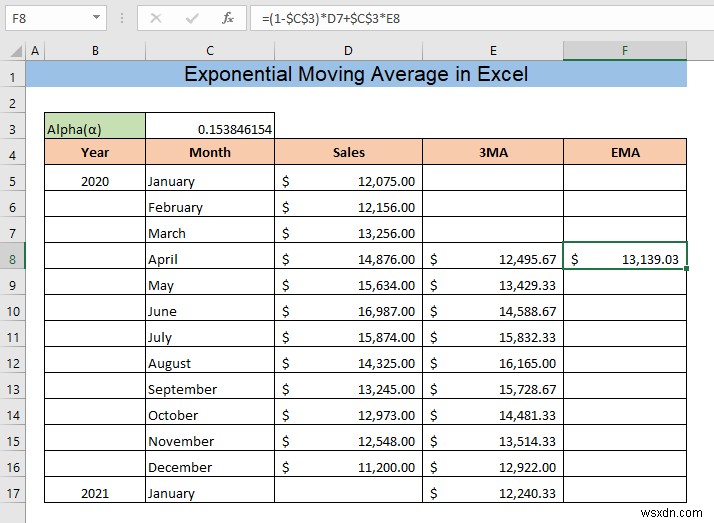Click the Enter checkmark icon in formula bar
The height and width of the screenshot is (523, 714).
pyautogui.click(x=192, y=18)
